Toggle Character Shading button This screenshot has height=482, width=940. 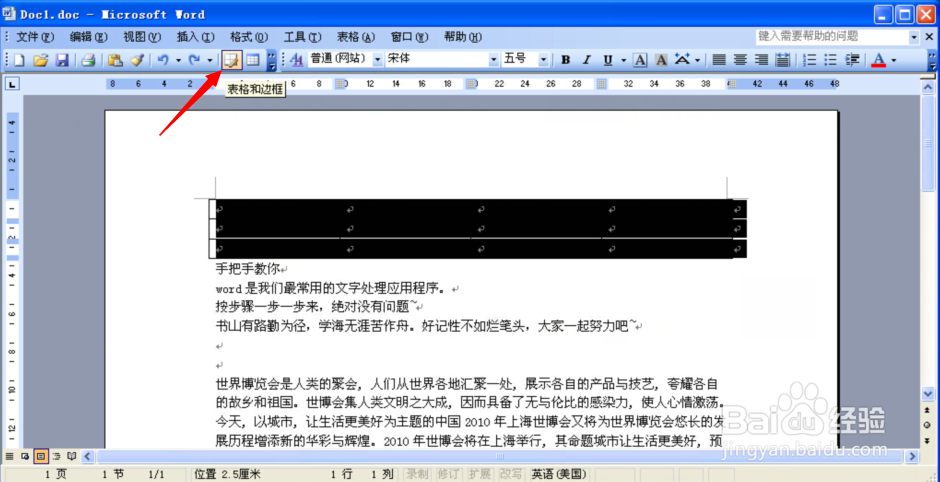click(x=661, y=60)
